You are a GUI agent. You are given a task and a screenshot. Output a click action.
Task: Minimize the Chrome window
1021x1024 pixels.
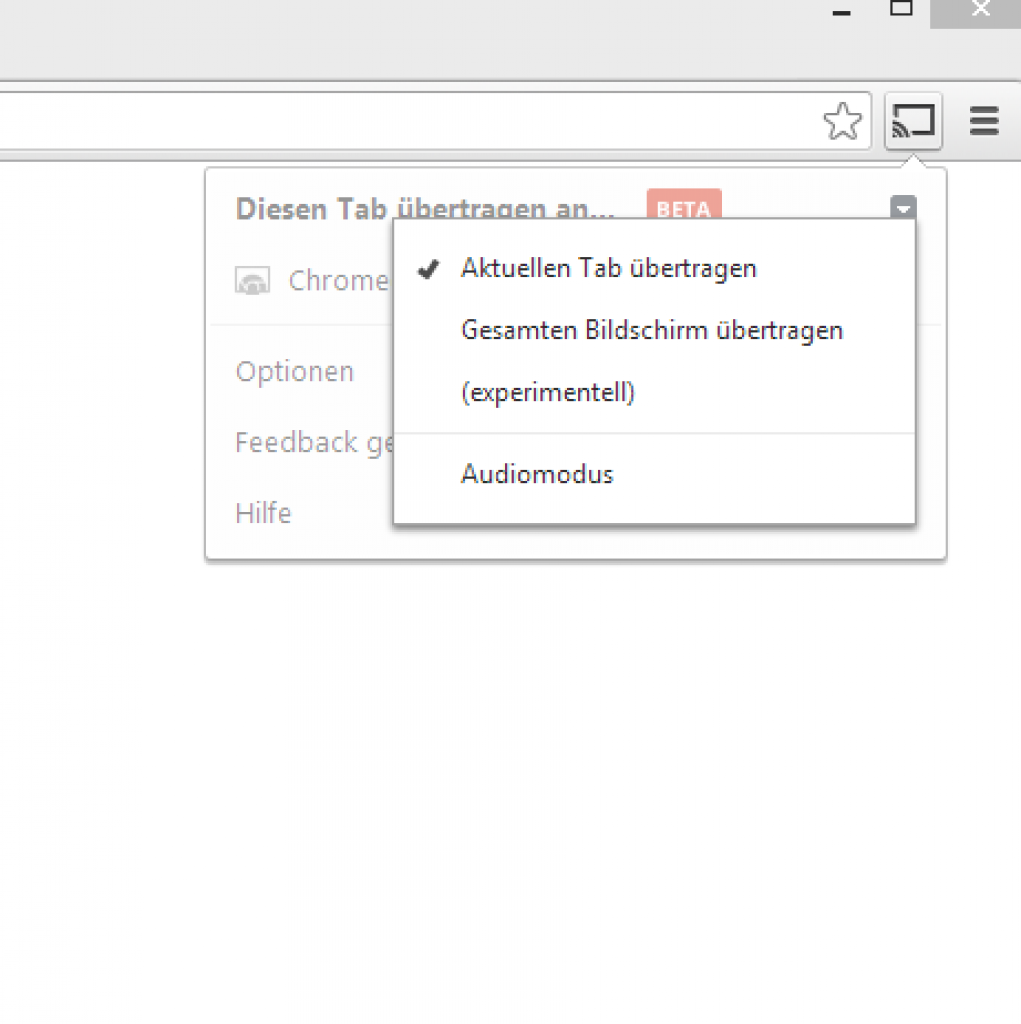tap(841, 12)
